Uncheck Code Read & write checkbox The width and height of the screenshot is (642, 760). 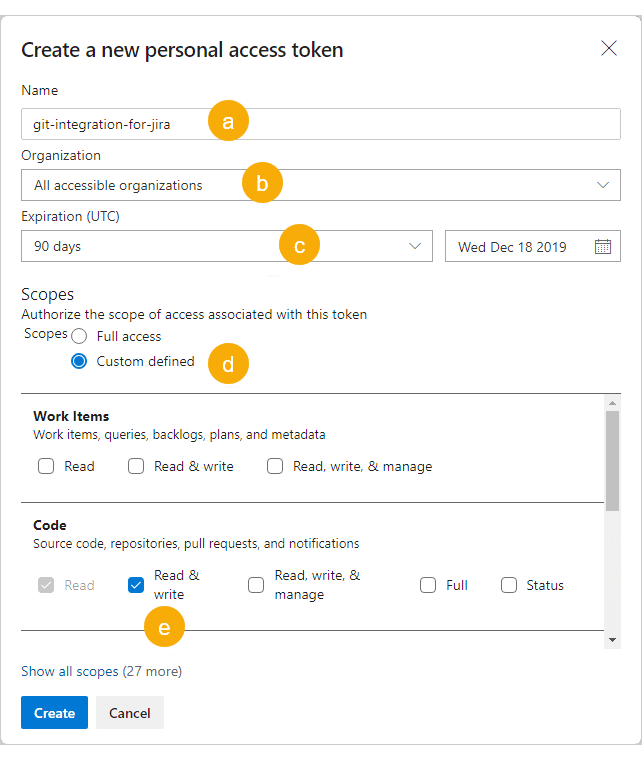click(x=136, y=585)
